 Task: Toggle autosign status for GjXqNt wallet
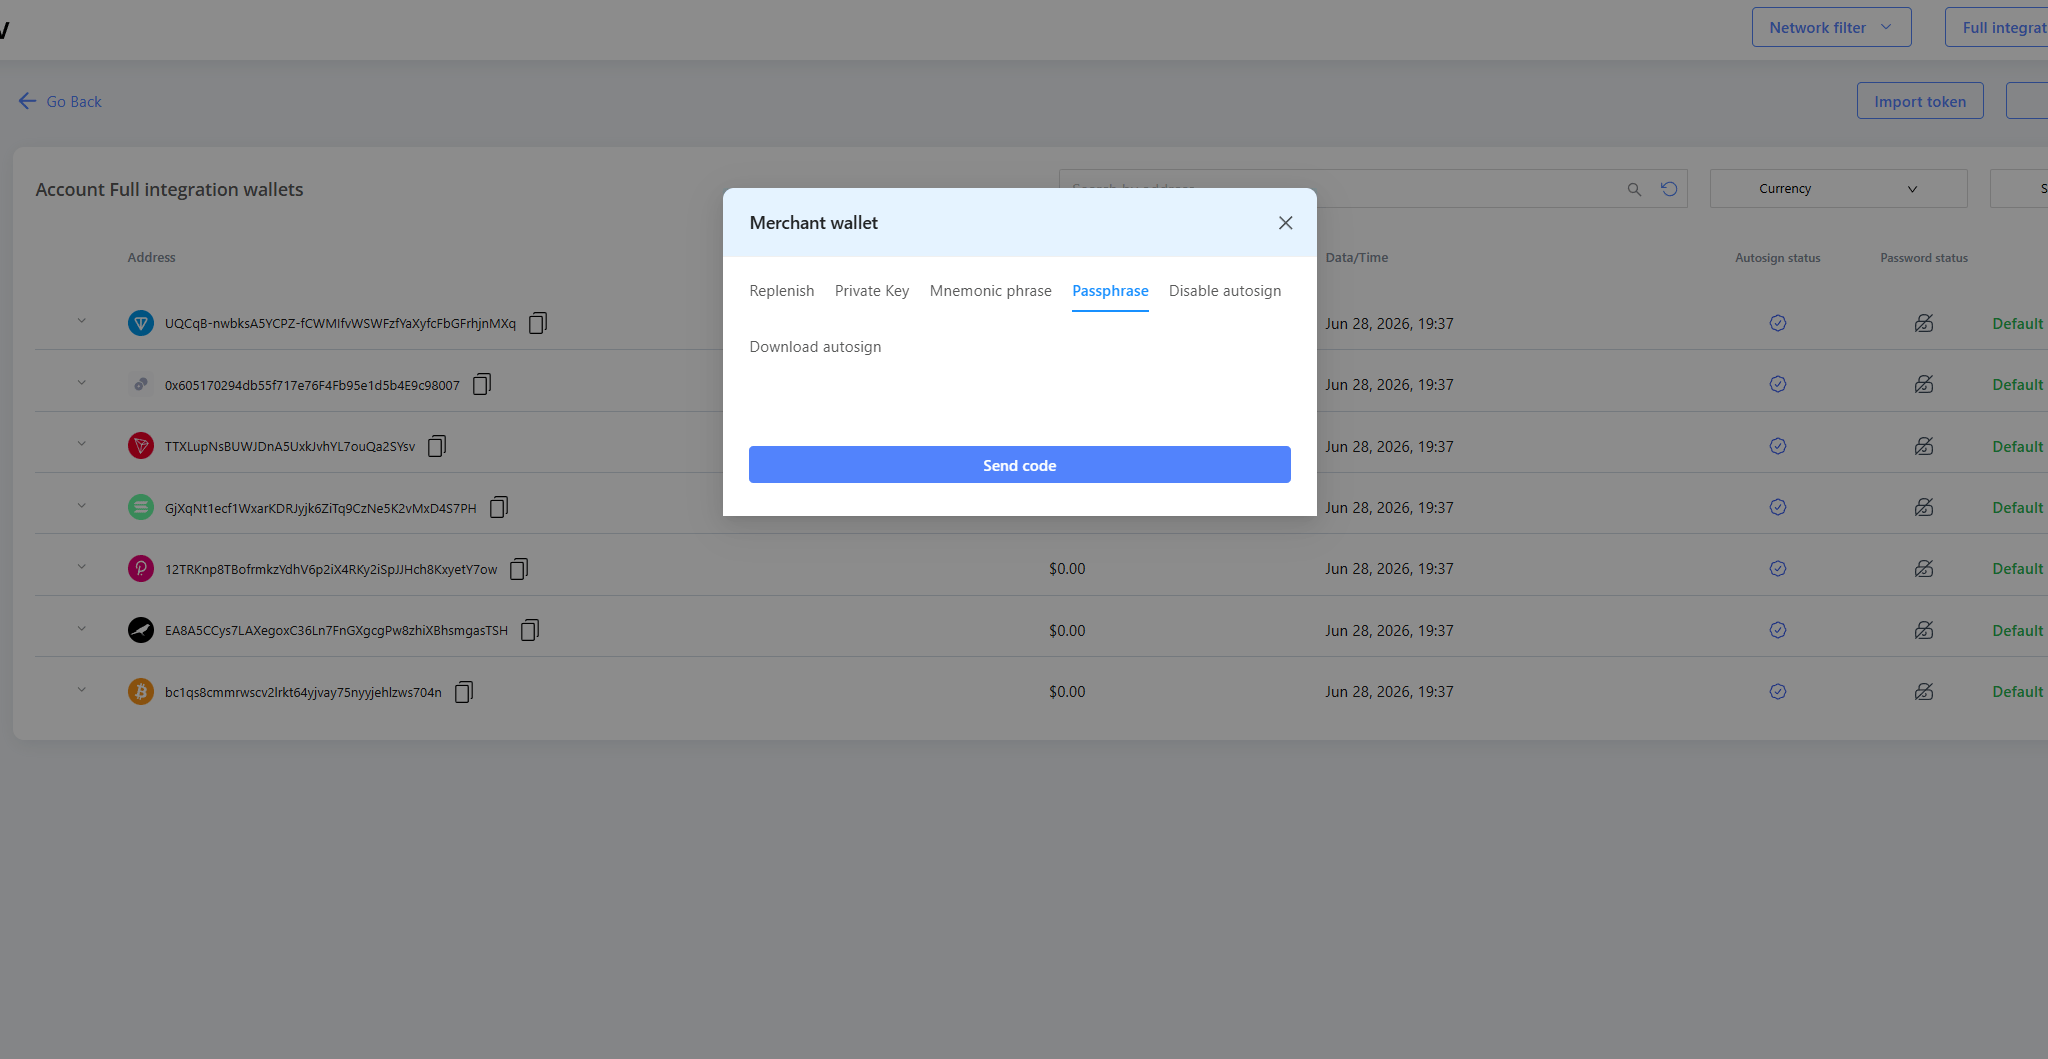click(1778, 507)
